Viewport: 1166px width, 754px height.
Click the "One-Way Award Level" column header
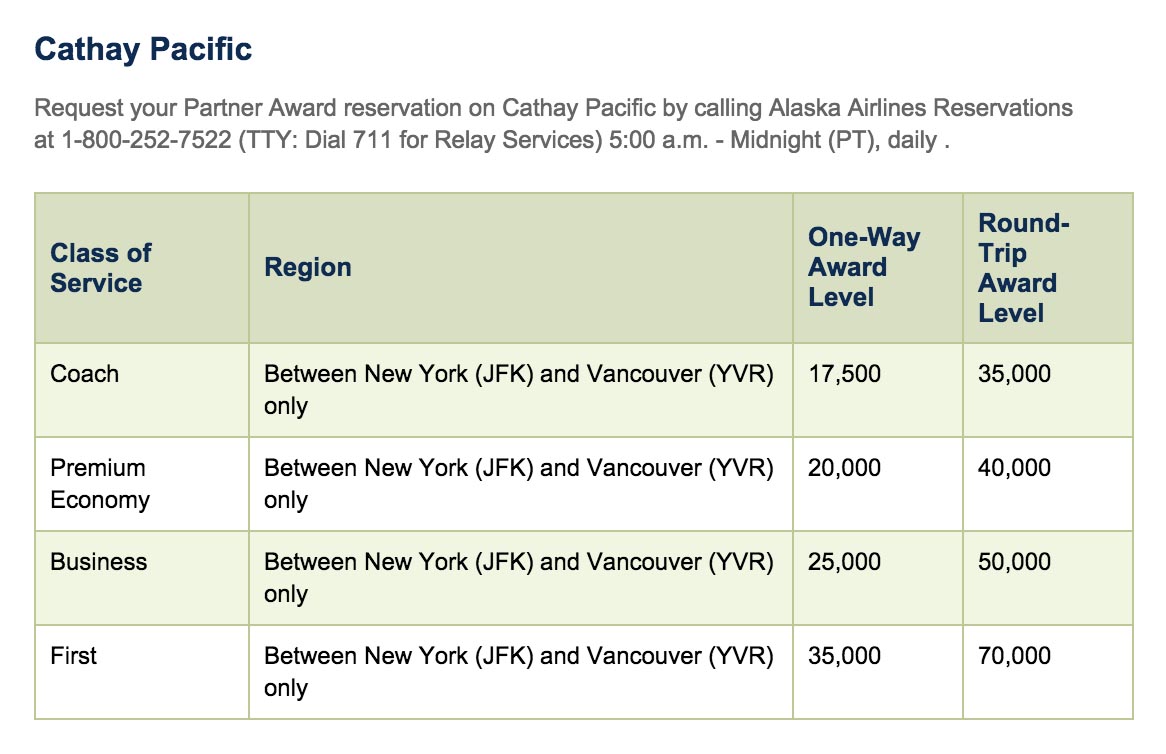pos(864,267)
